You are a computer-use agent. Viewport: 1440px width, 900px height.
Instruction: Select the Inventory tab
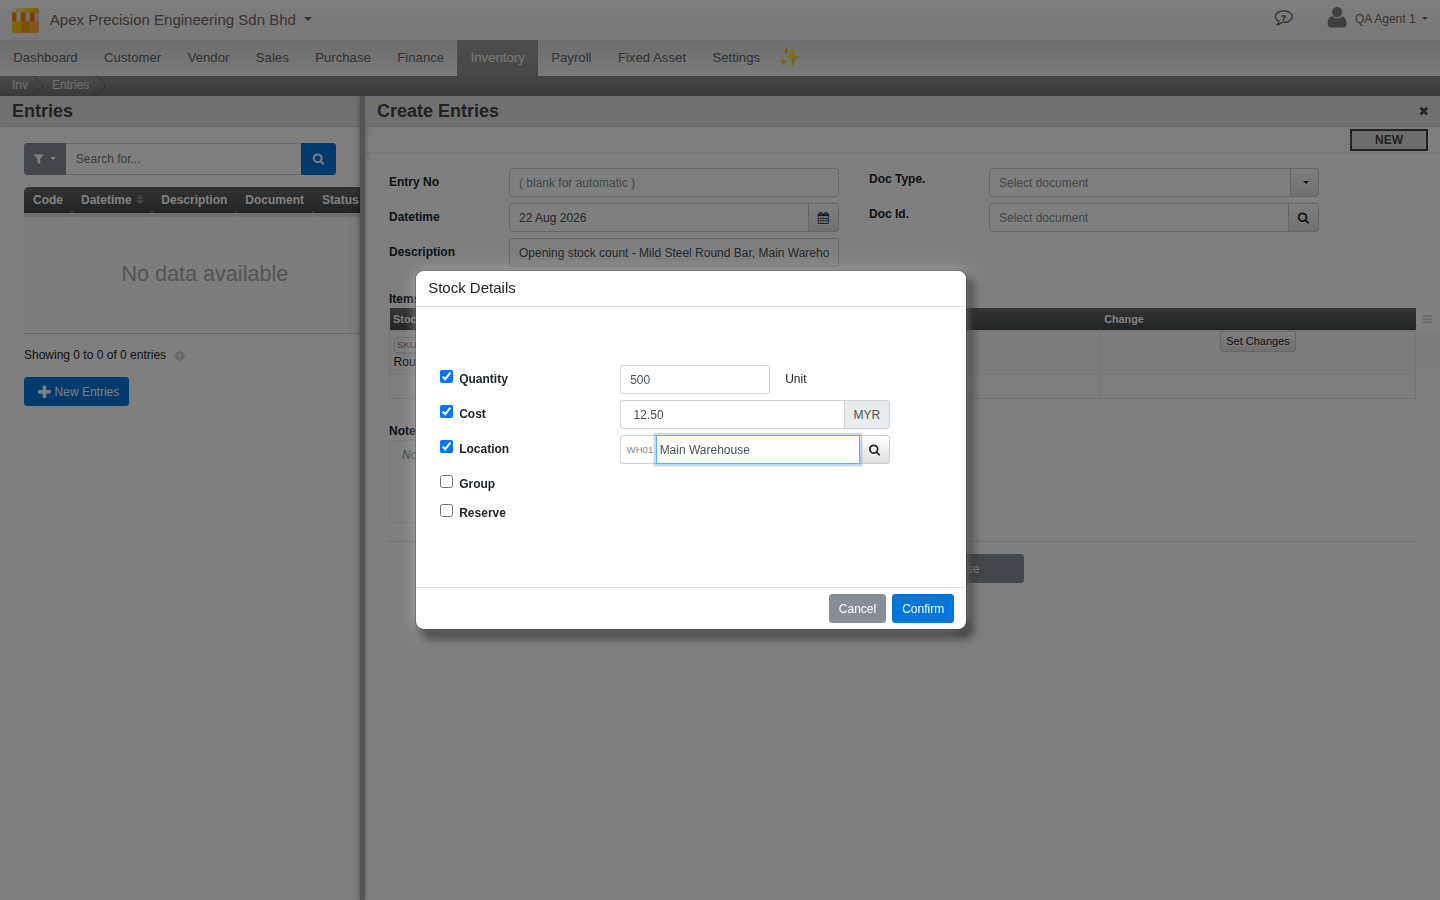click(497, 58)
